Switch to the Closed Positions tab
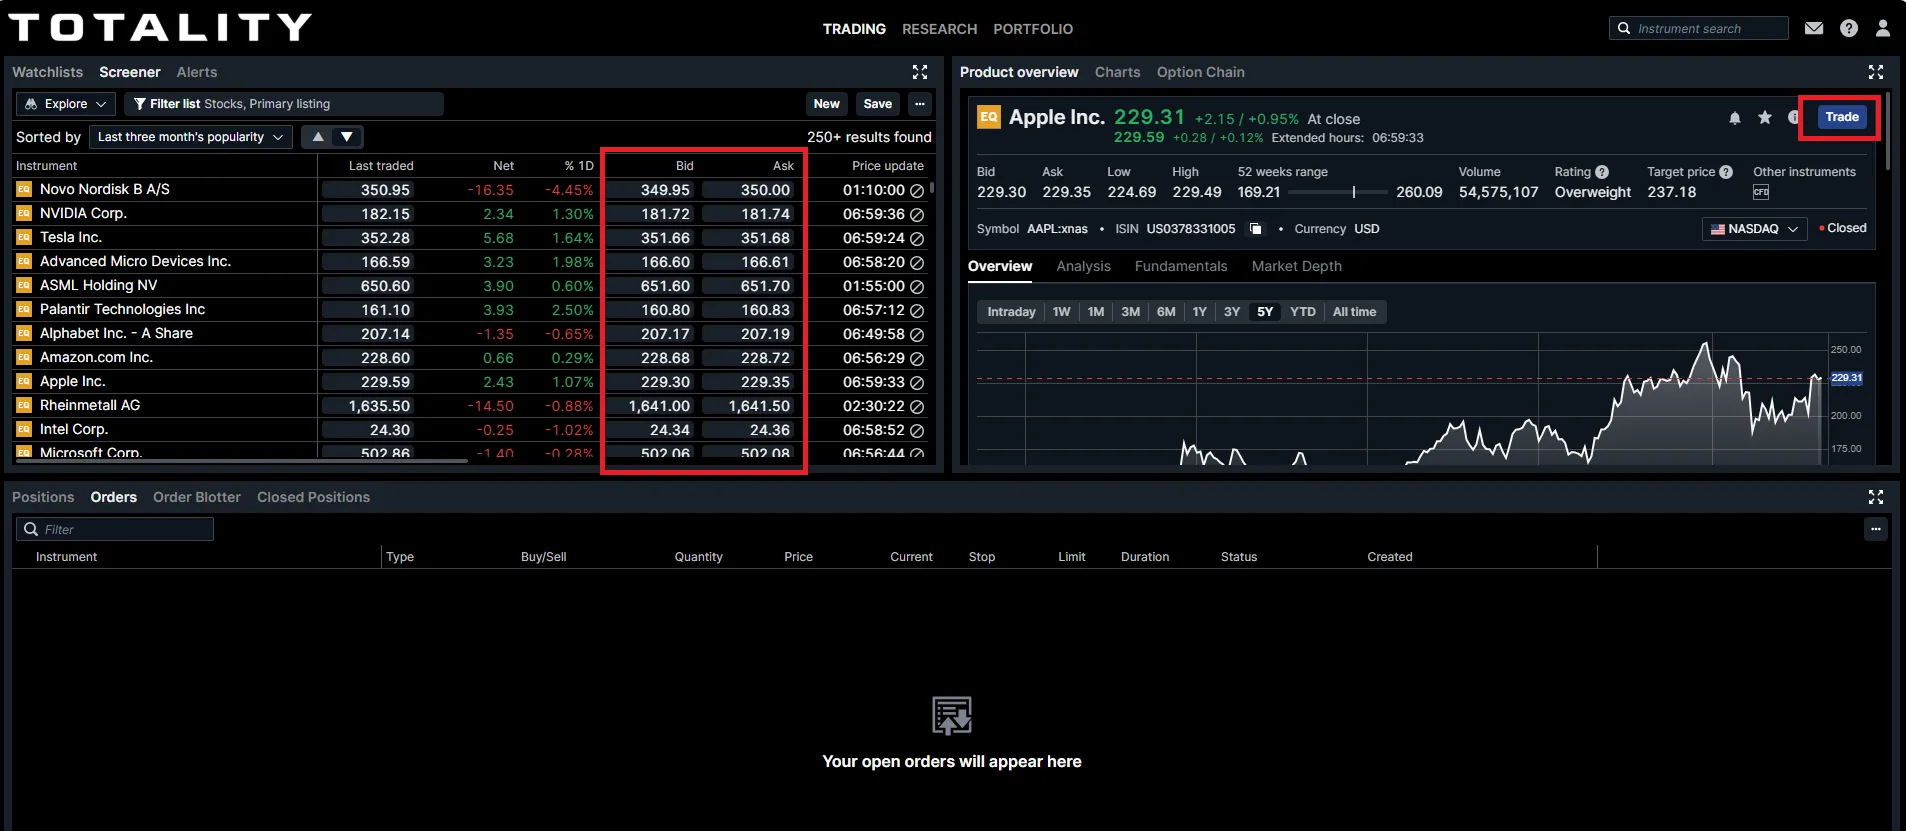The width and height of the screenshot is (1906, 831). (x=313, y=497)
